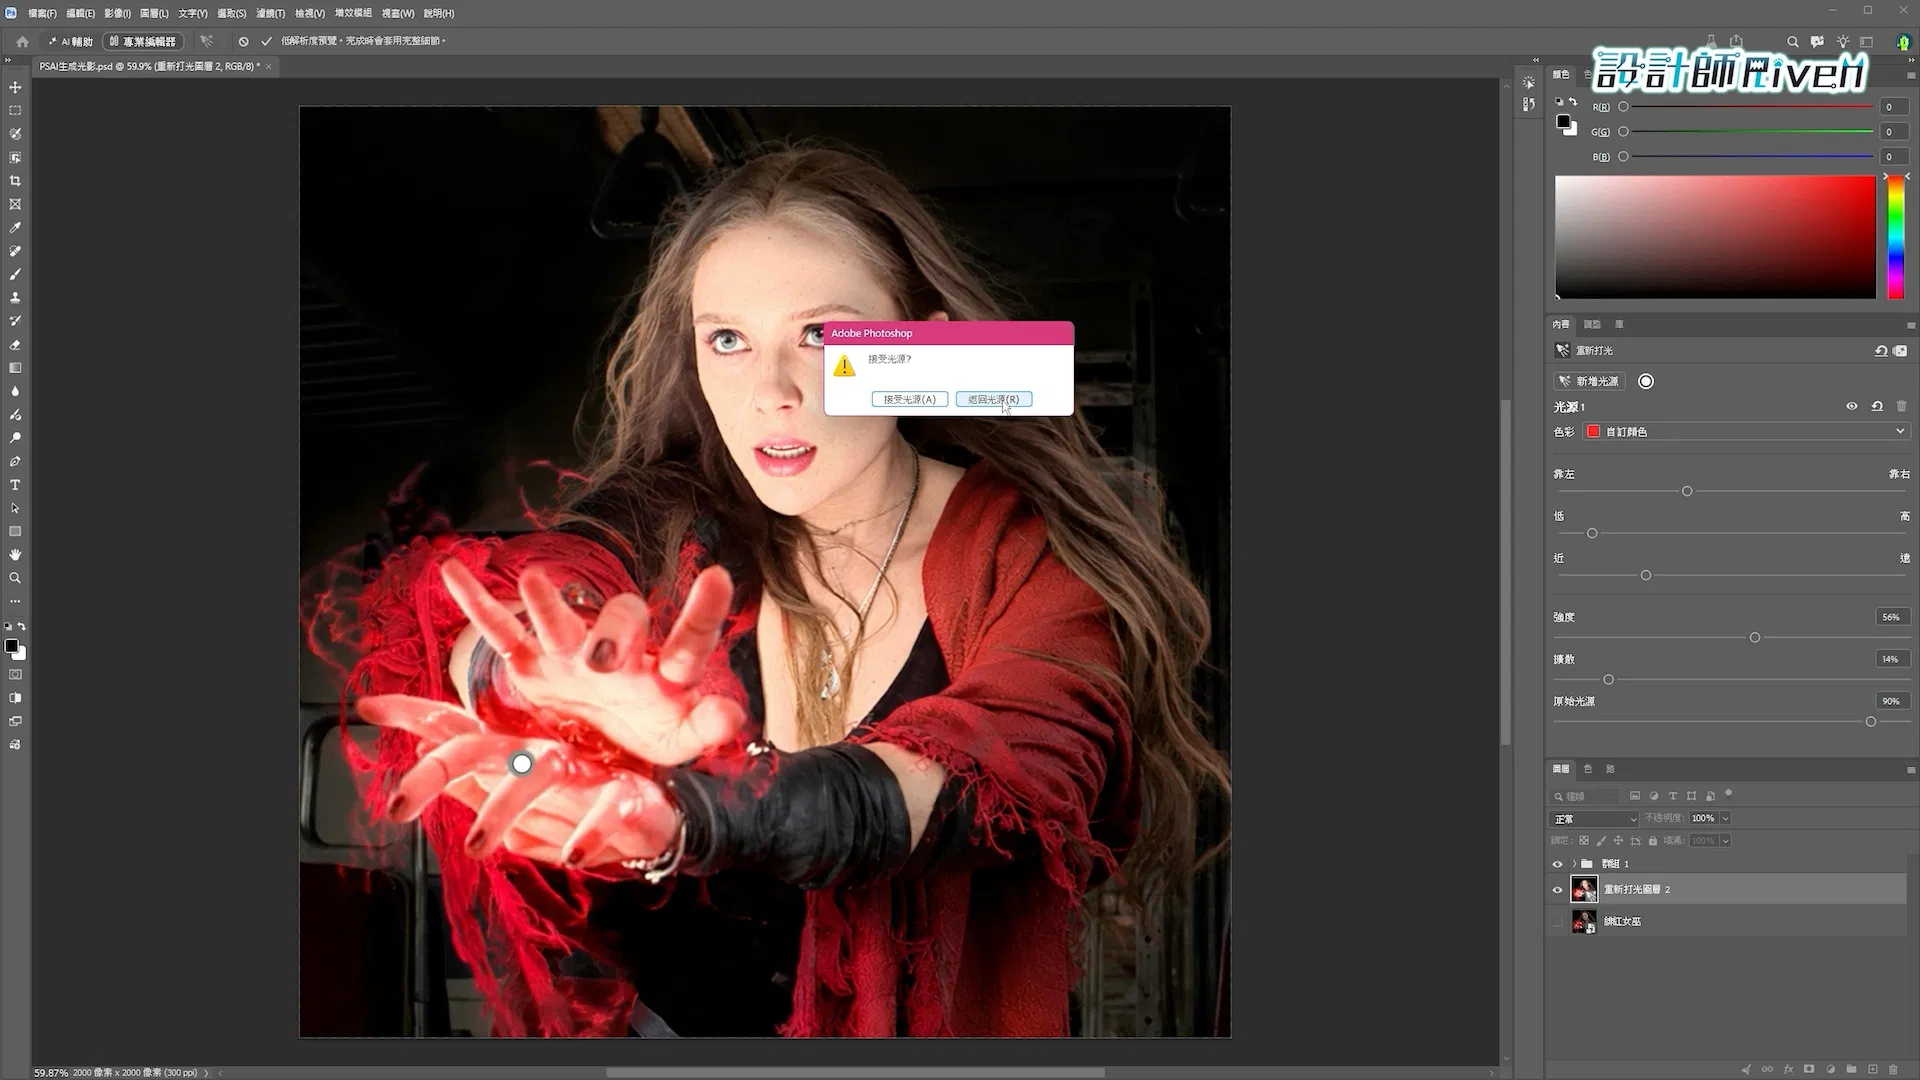Click the 專業編輯器 button
This screenshot has height=1080, width=1920.
point(143,42)
